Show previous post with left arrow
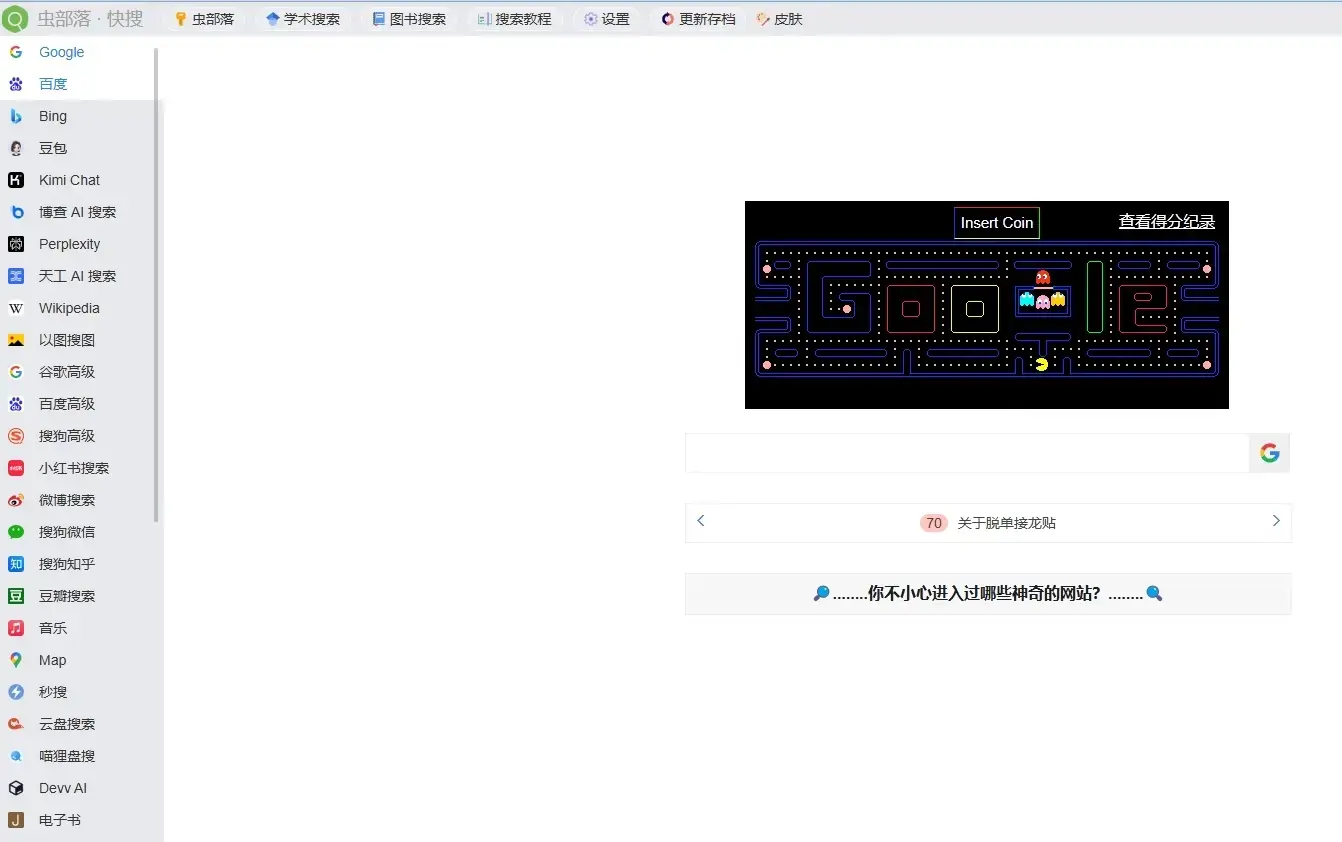 pyautogui.click(x=701, y=521)
